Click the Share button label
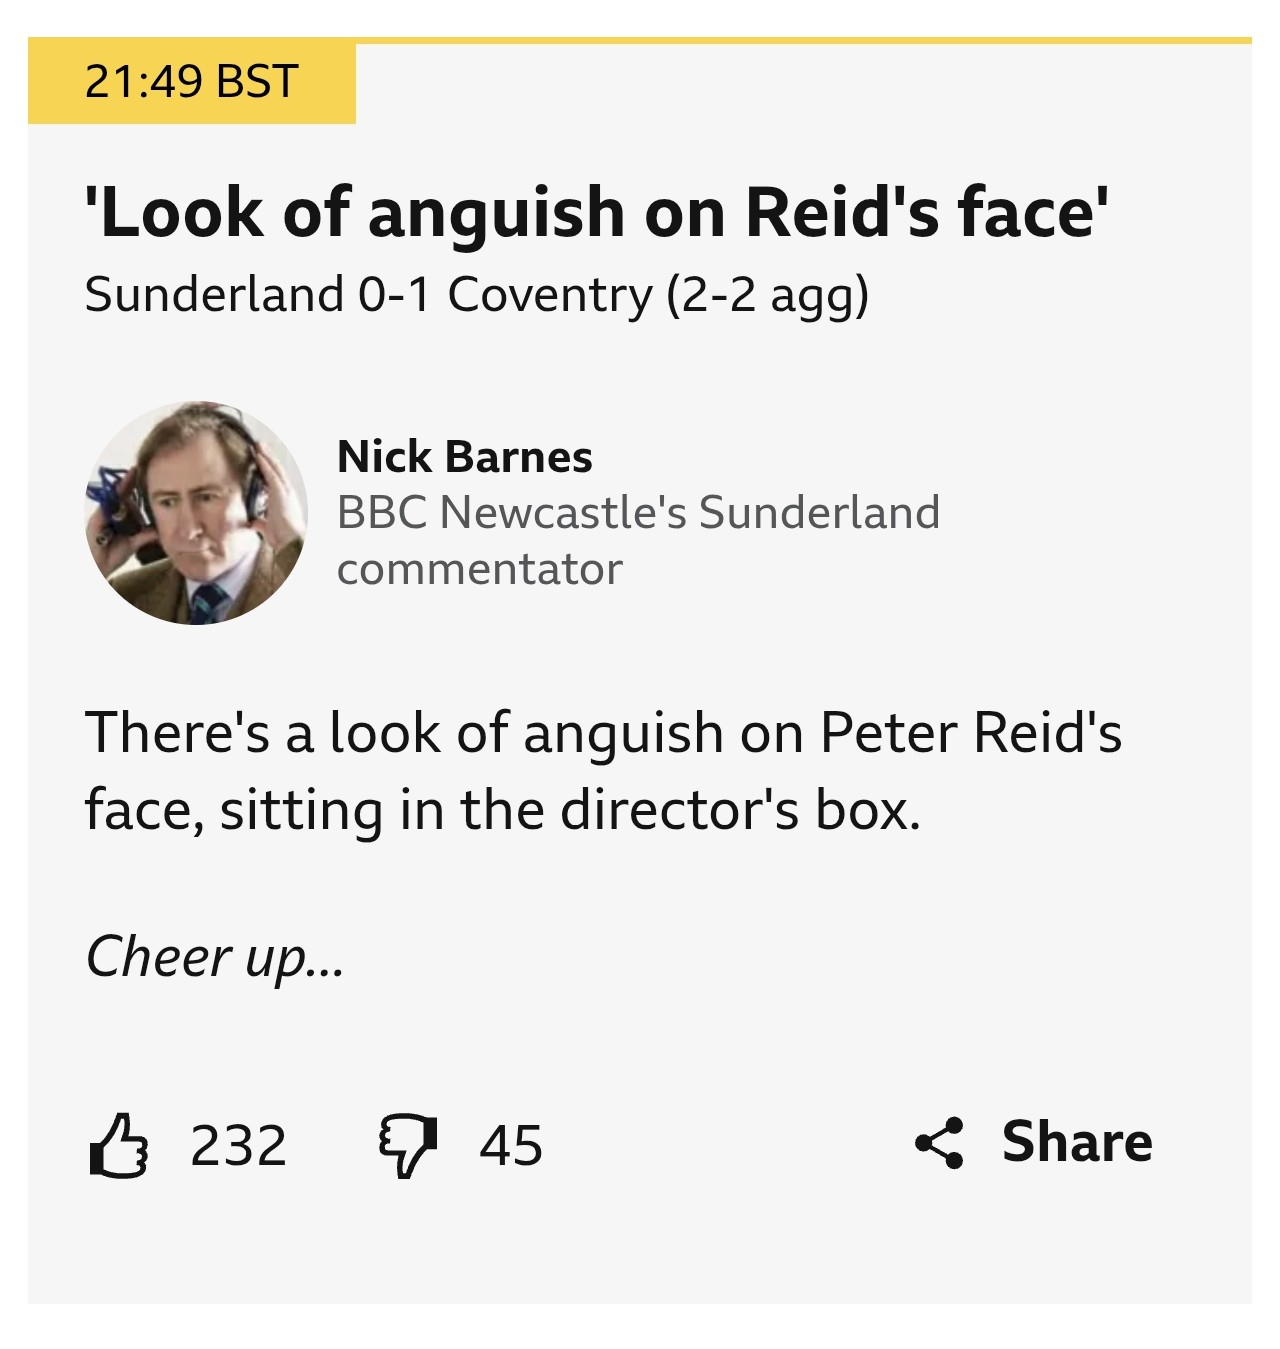The width and height of the screenshot is (1280, 1349). [1077, 1142]
